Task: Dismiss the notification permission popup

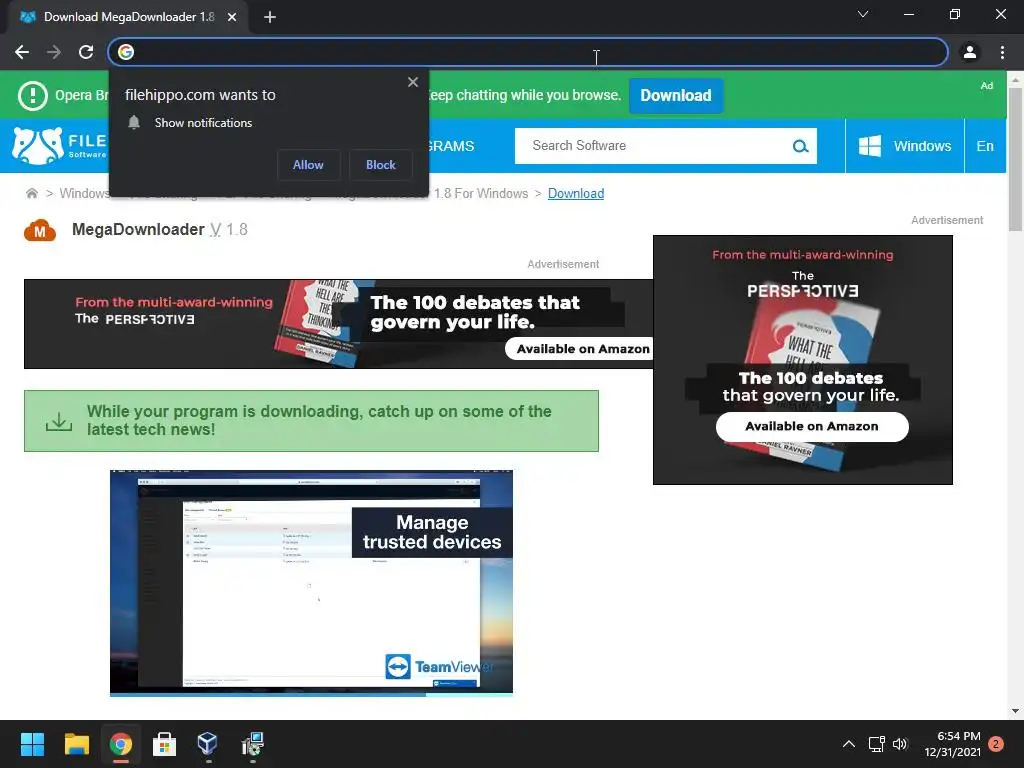Action: [x=413, y=82]
